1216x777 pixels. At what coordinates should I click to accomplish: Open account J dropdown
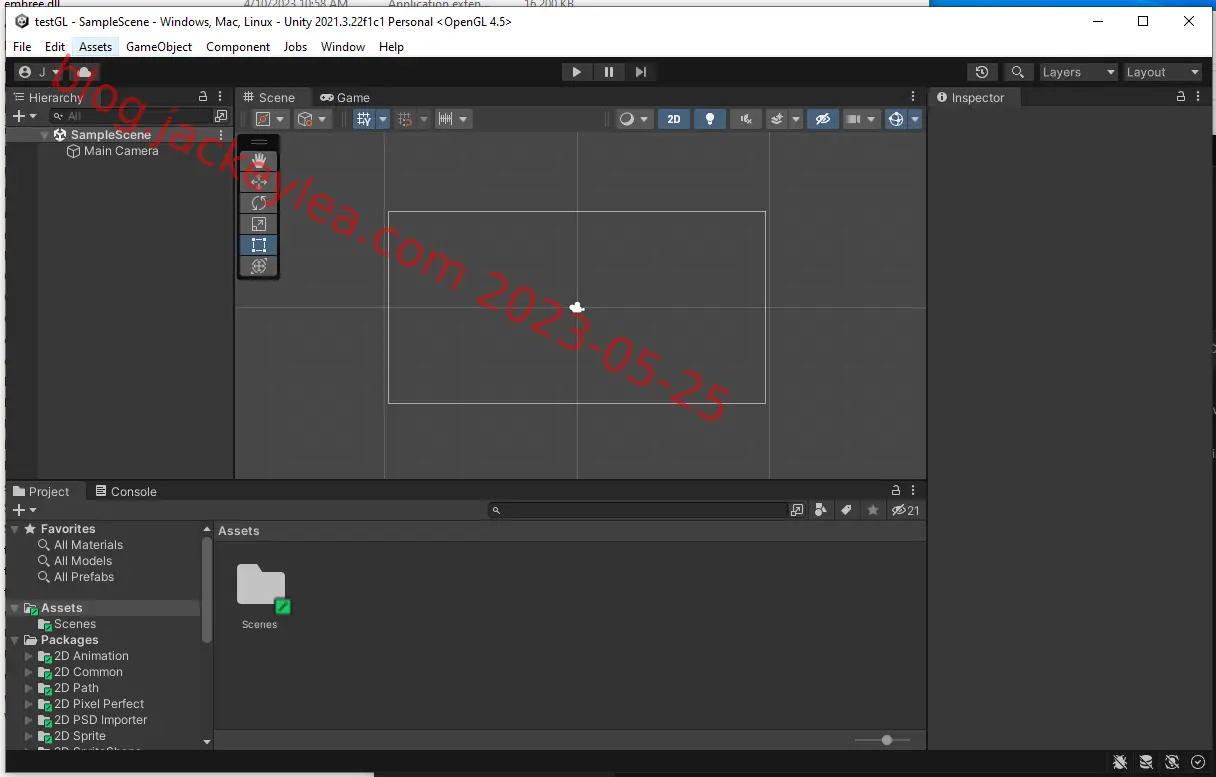coord(39,72)
